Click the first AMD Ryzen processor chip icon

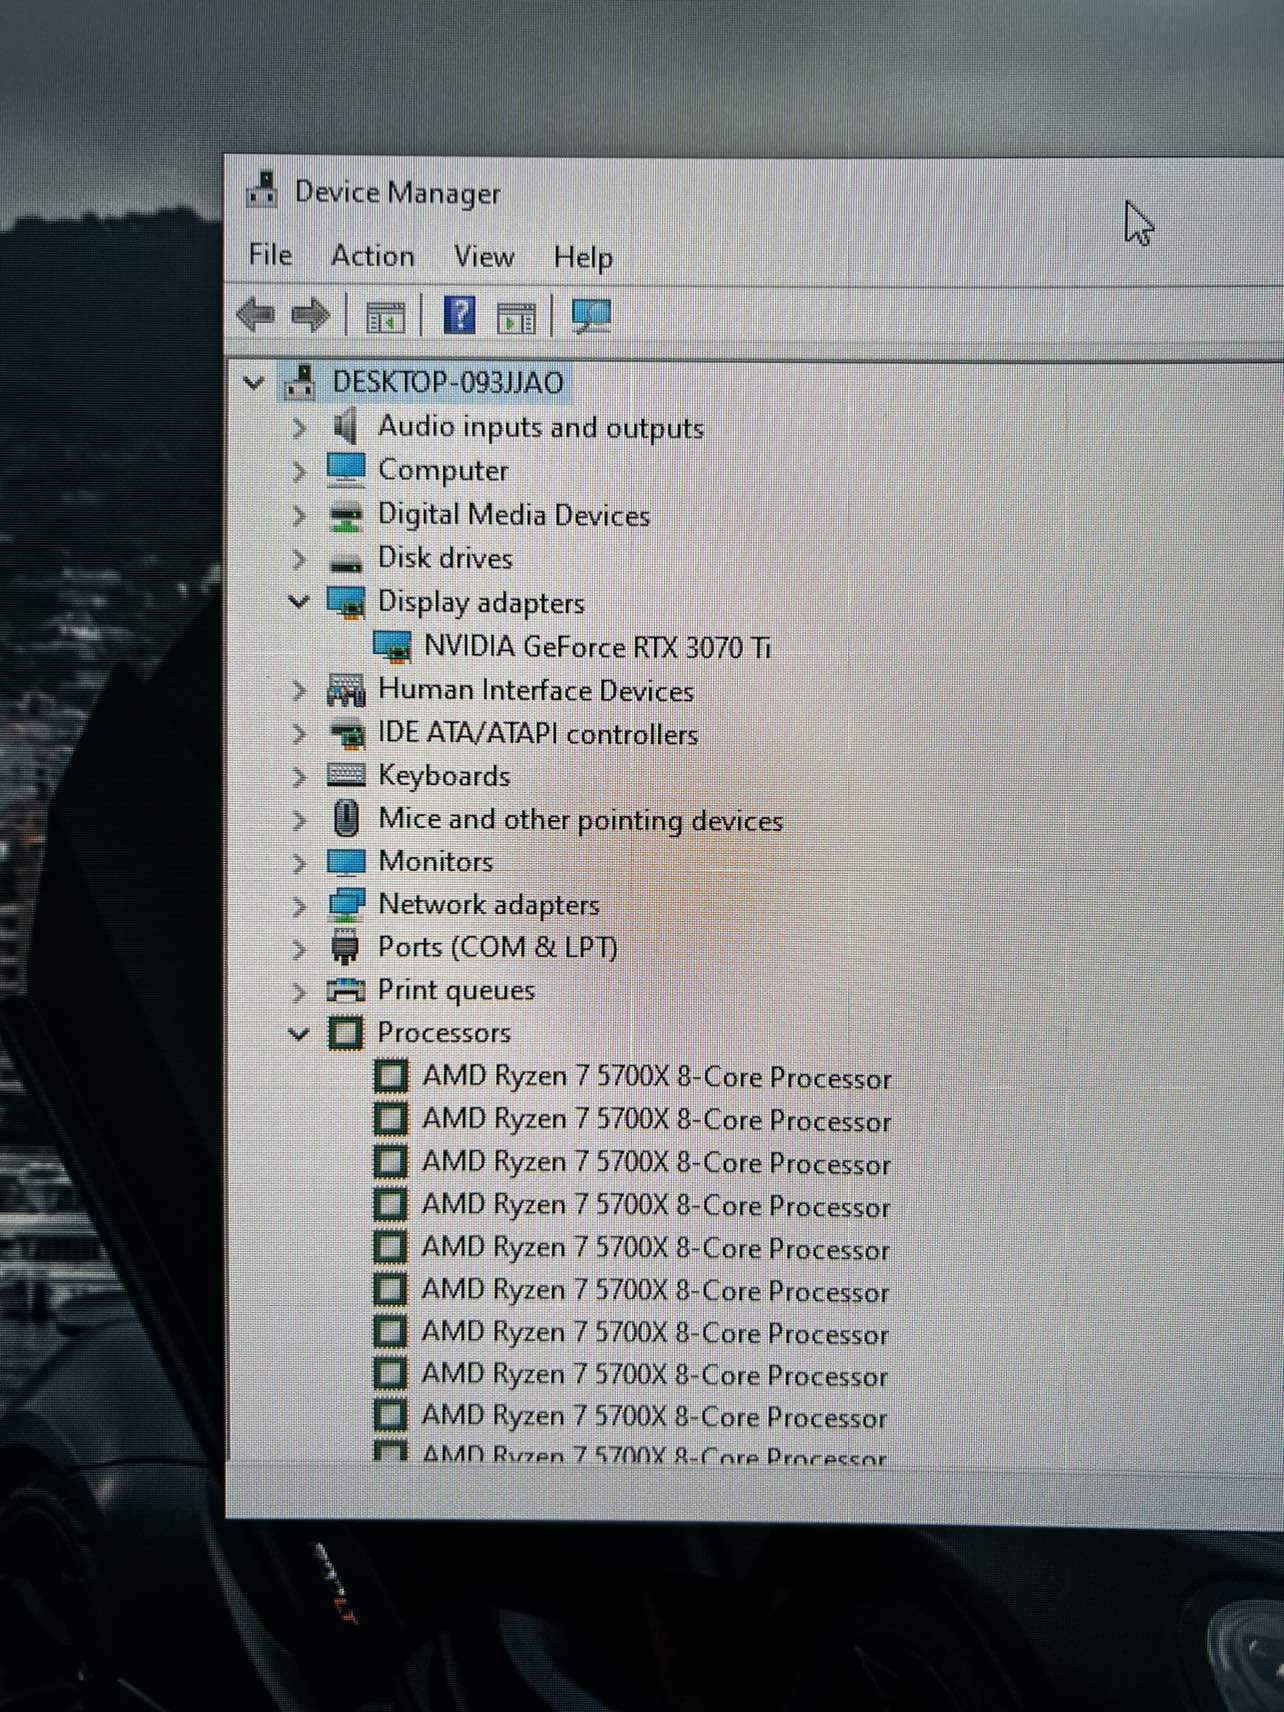click(x=391, y=1076)
